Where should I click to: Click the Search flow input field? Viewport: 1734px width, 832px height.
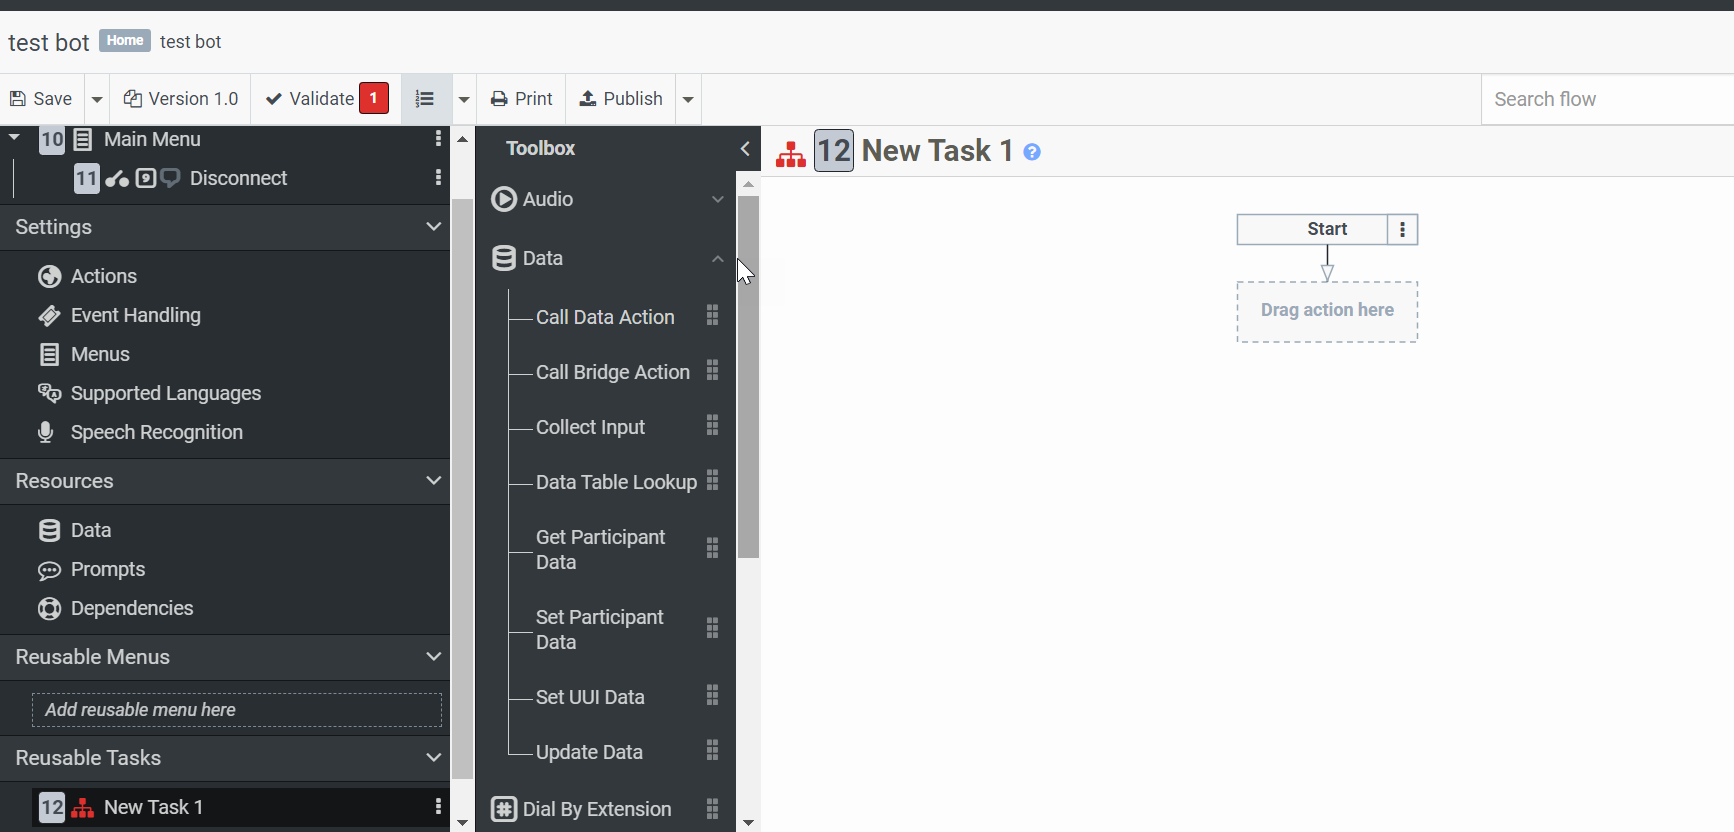point(1607,99)
